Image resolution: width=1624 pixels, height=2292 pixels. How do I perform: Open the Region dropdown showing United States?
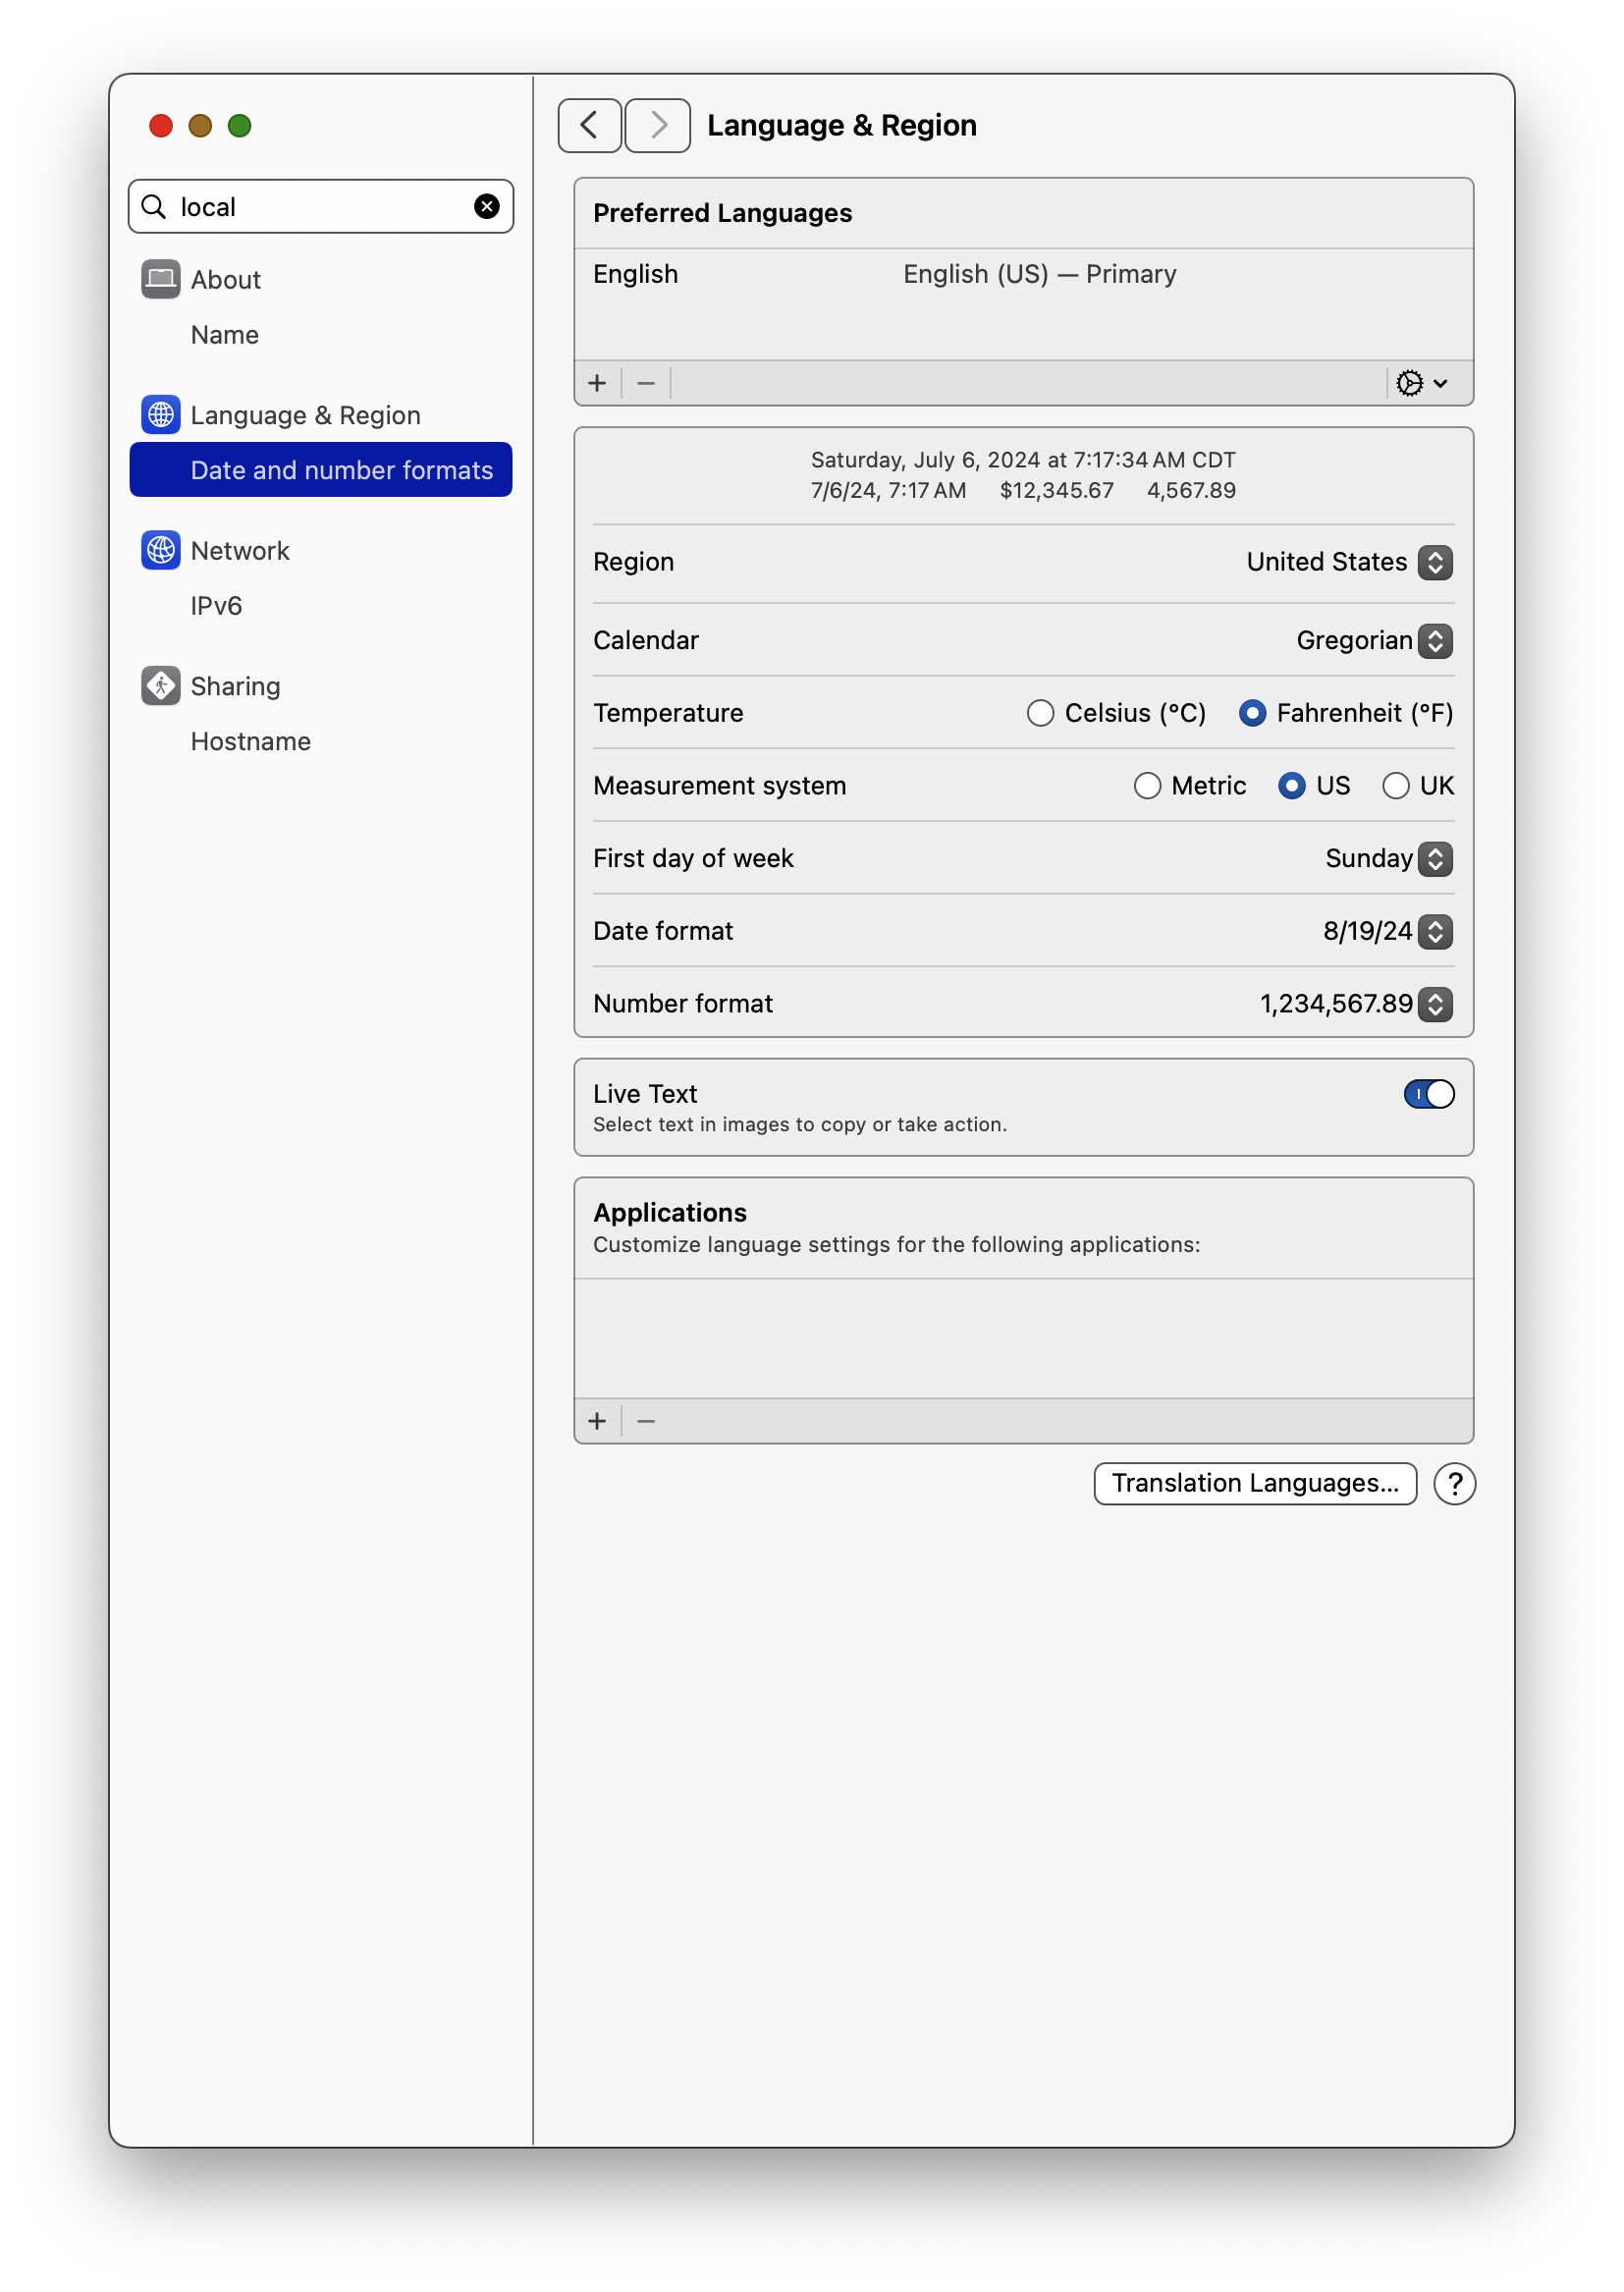click(x=1435, y=562)
